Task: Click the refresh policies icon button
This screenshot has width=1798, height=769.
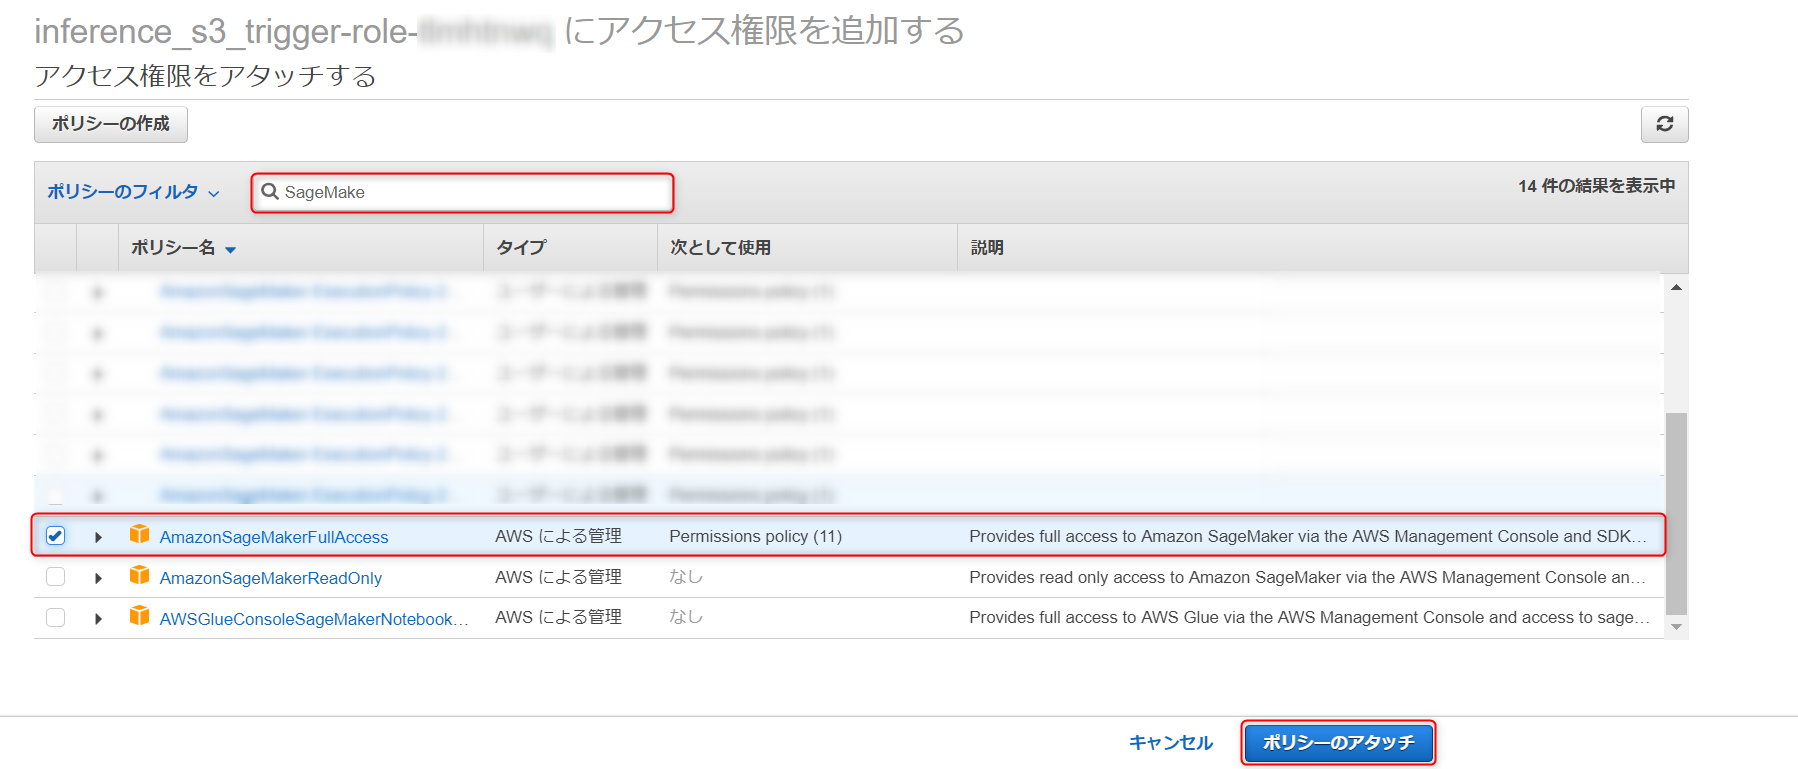Action: coord(1664,124)
